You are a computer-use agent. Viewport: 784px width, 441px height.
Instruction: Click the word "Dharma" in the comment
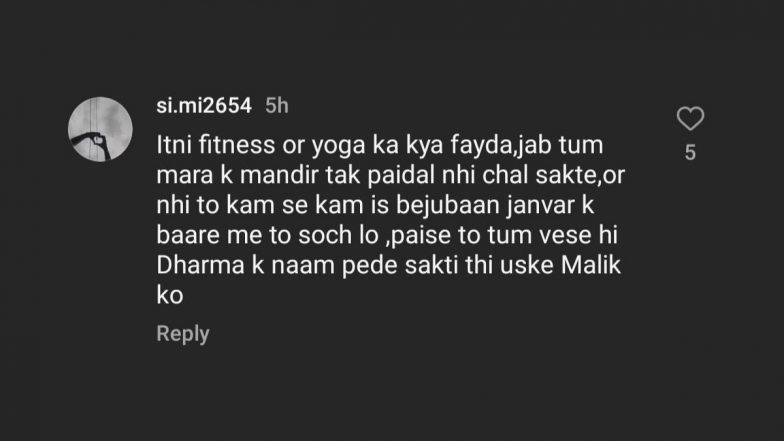point(200,265)
